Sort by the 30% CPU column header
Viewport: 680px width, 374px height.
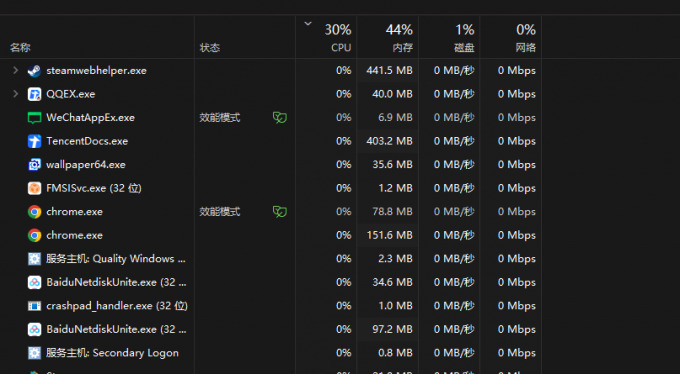pyautogui.click(x=327, y=37)
